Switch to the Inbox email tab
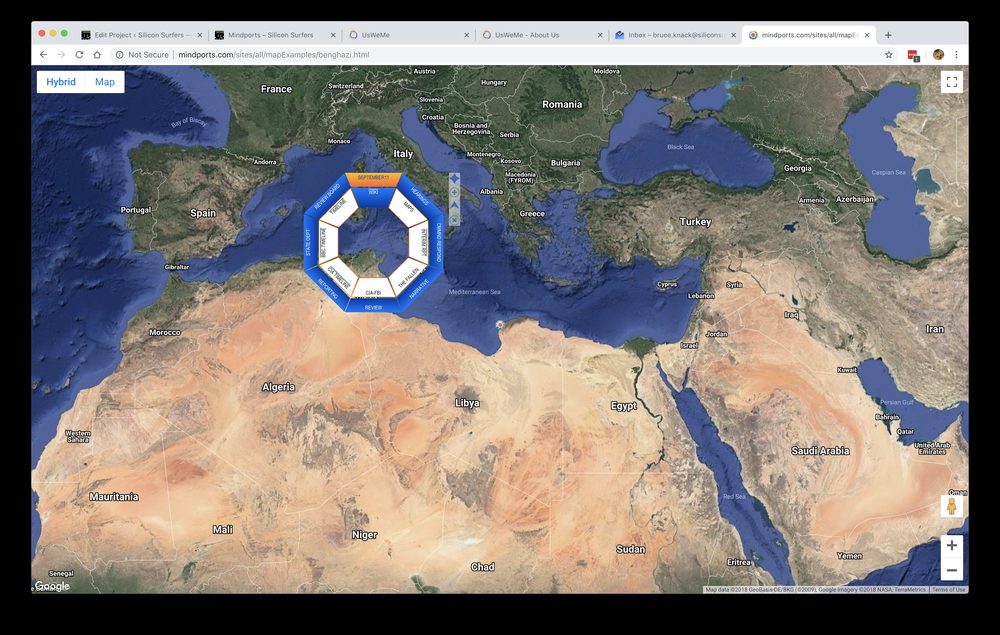1000x635 pixels. click(x=675, y=35)
